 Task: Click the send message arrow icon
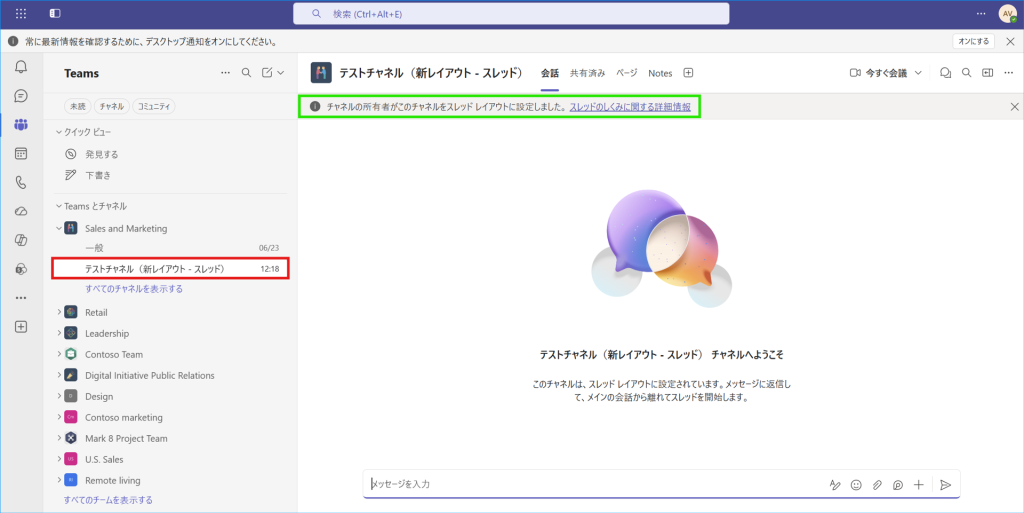pyautogui.click(x=946, y=485)
